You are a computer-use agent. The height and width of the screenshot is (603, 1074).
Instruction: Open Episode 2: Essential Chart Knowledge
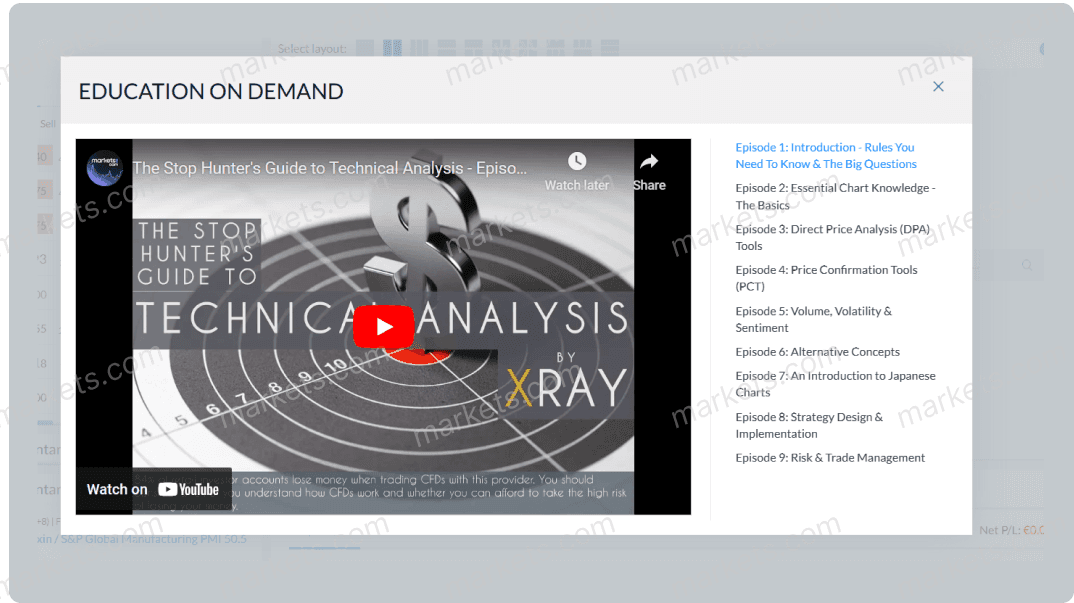pos(834,196)
